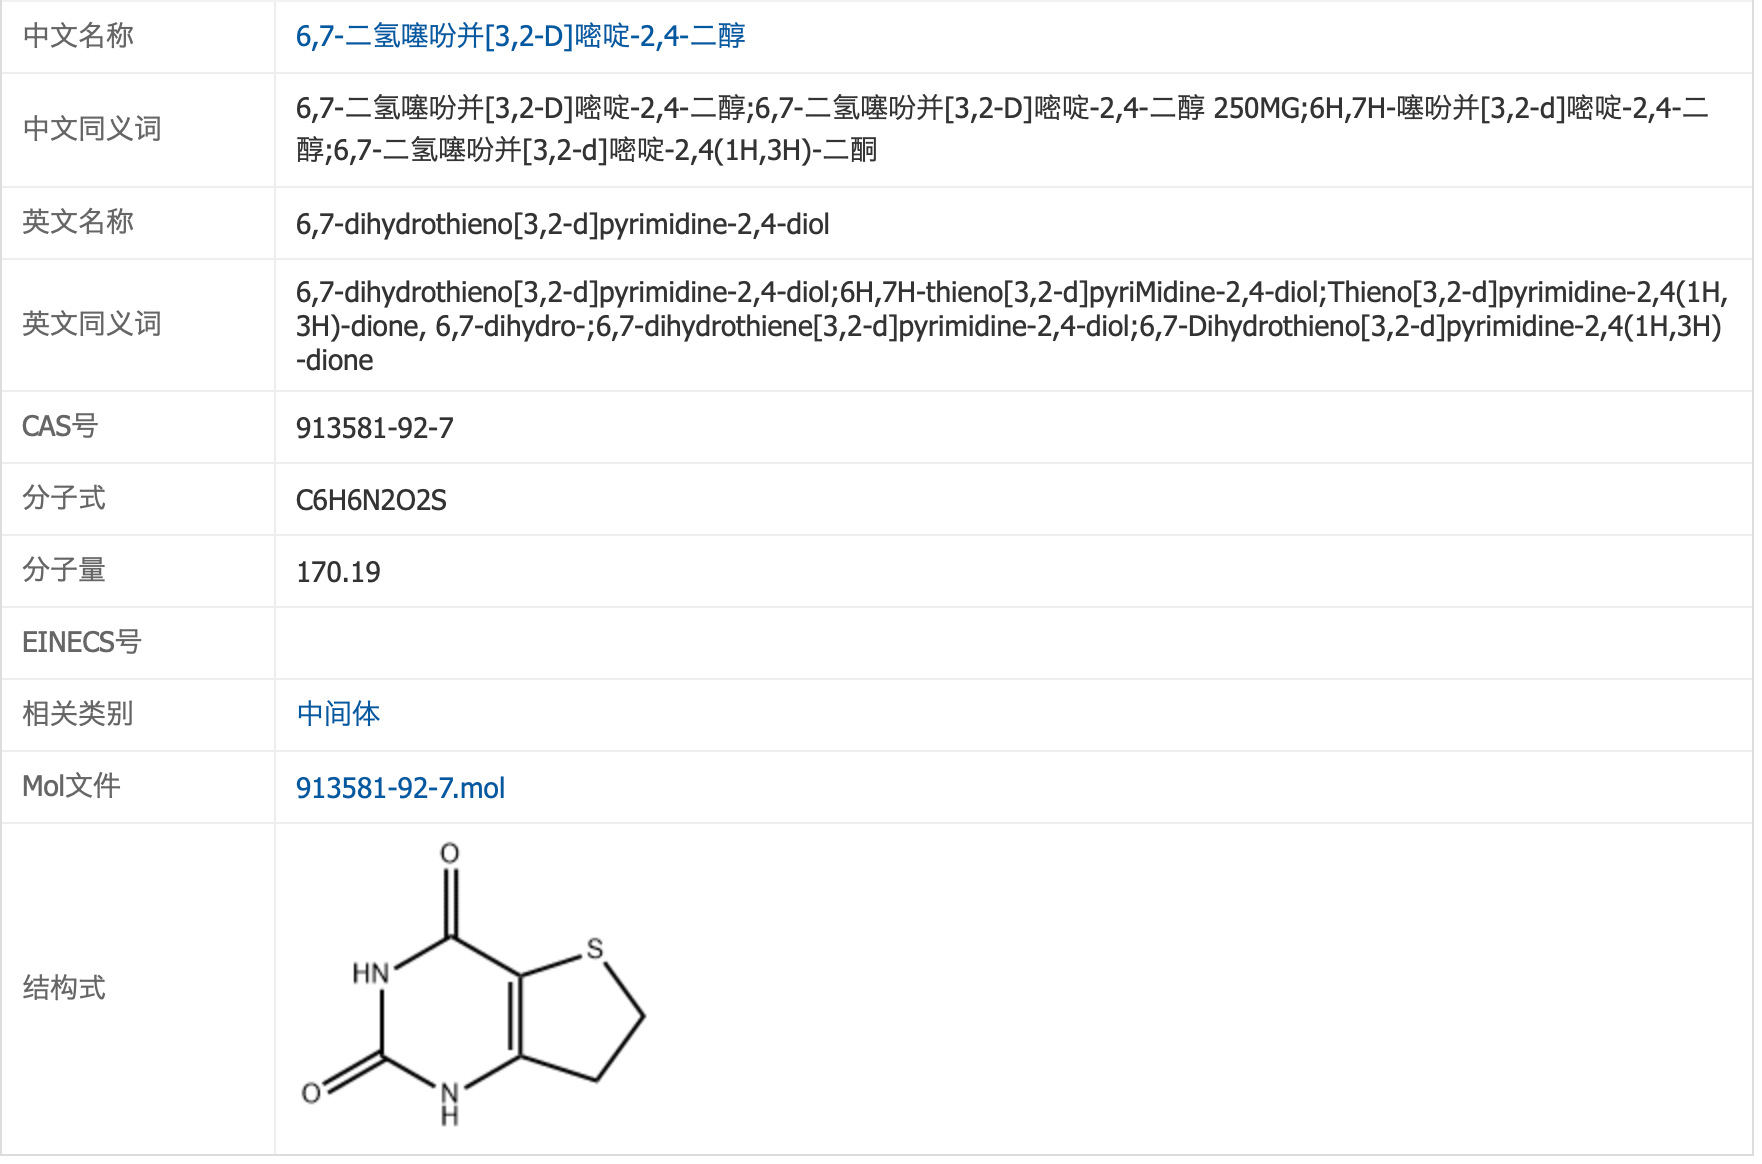Click the 结构式 row label
Viewport: 1762px width, 1164px height.
(64, 988)
